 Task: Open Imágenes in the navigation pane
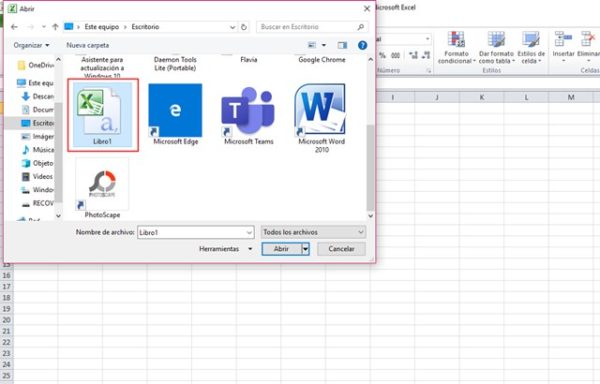coord(38,137)
